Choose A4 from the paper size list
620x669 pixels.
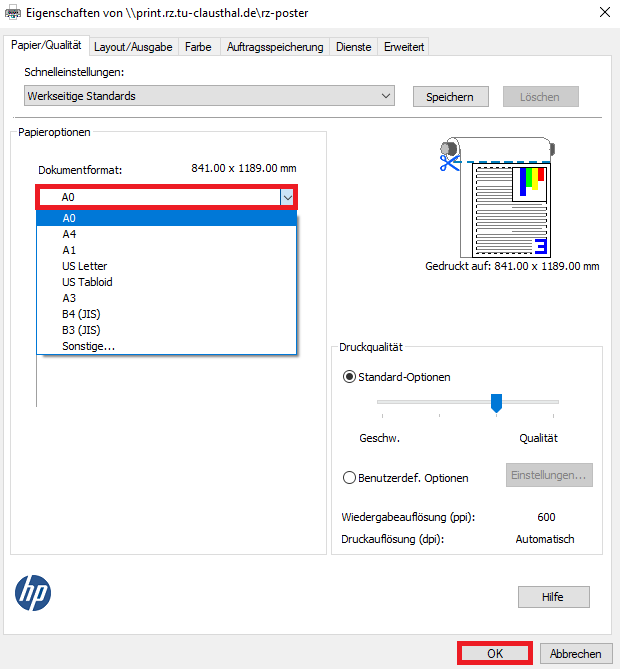(x=70, y=234)
